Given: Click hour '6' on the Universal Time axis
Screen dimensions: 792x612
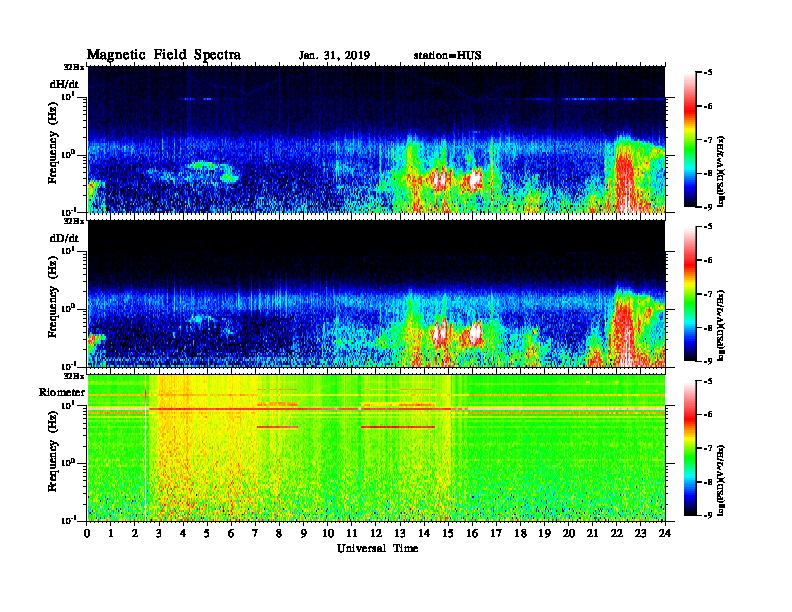Looking at the screenshot, I should click(231, 533).
